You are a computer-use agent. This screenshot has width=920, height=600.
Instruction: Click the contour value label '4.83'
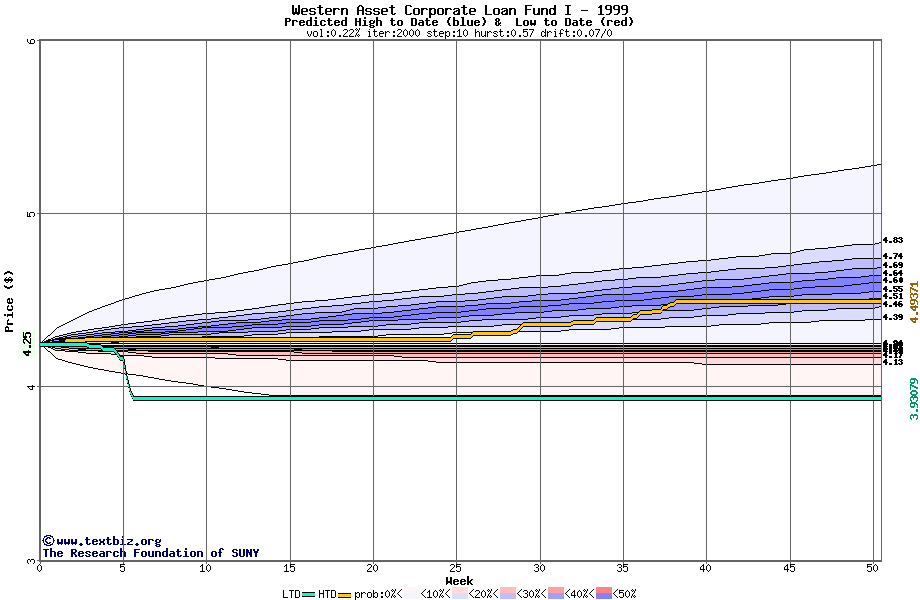coord(893,240)
